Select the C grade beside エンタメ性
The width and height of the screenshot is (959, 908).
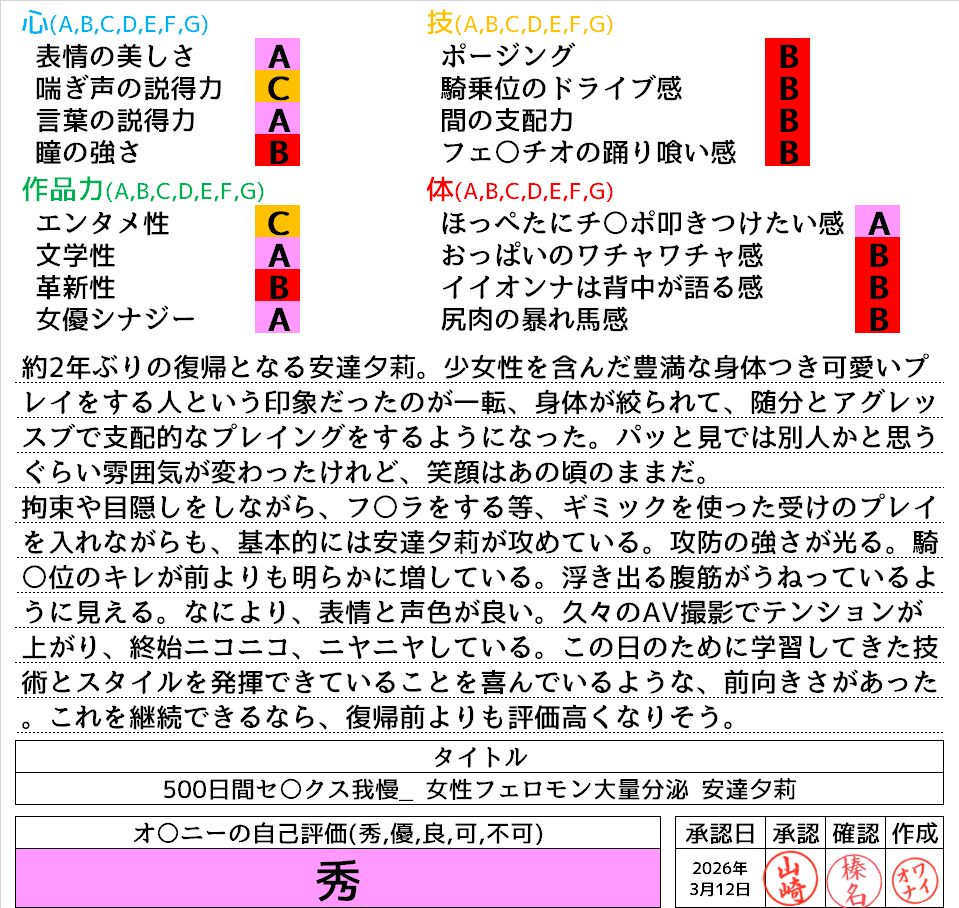coord(279,222)
